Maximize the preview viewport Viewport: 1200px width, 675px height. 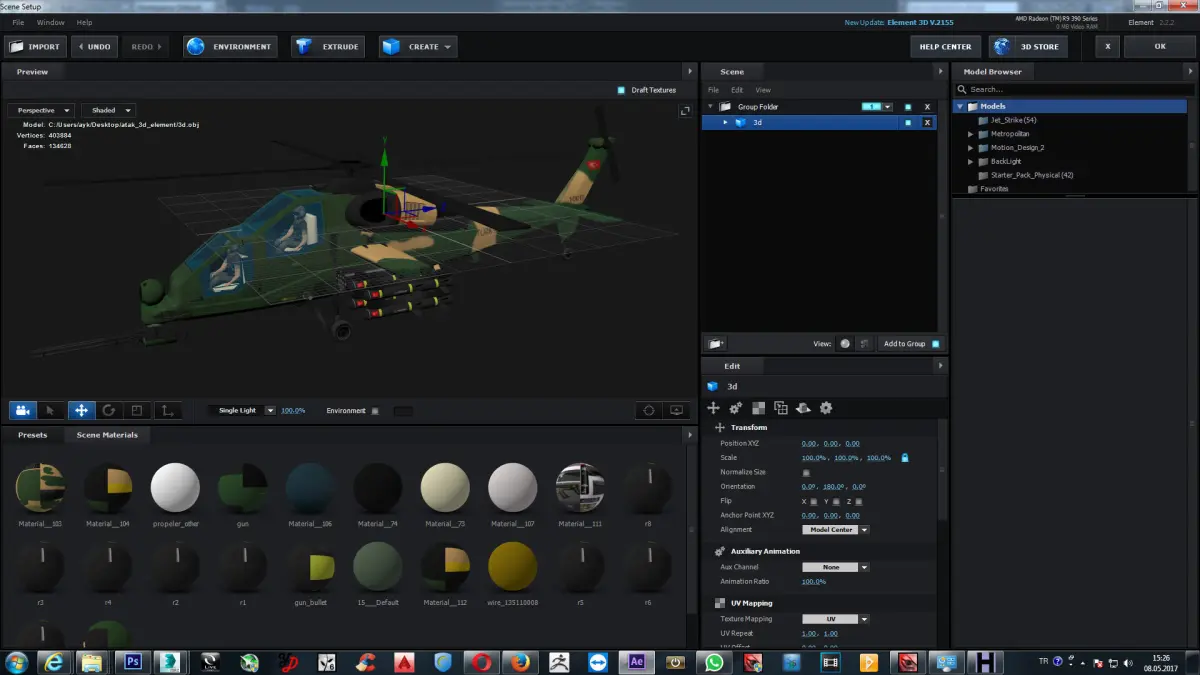click(685, 111)
